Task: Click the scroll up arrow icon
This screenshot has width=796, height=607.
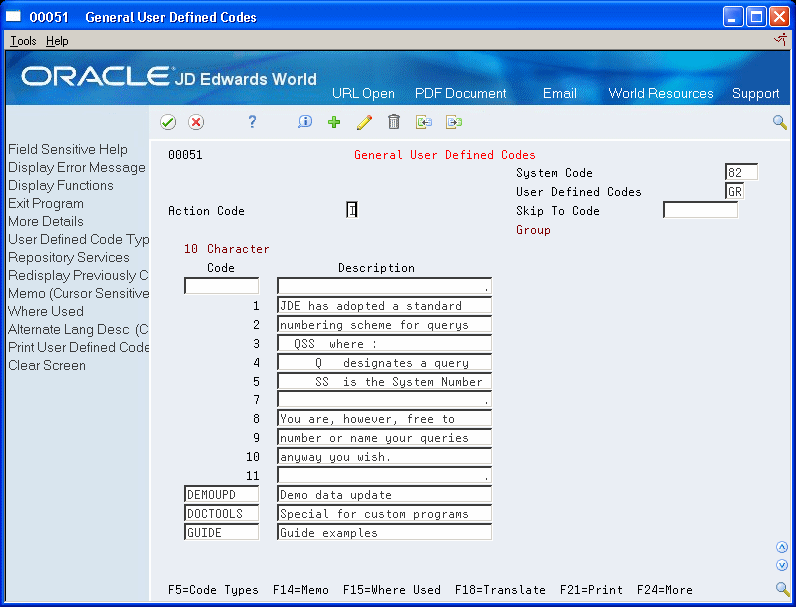Action: pos(782,547)
